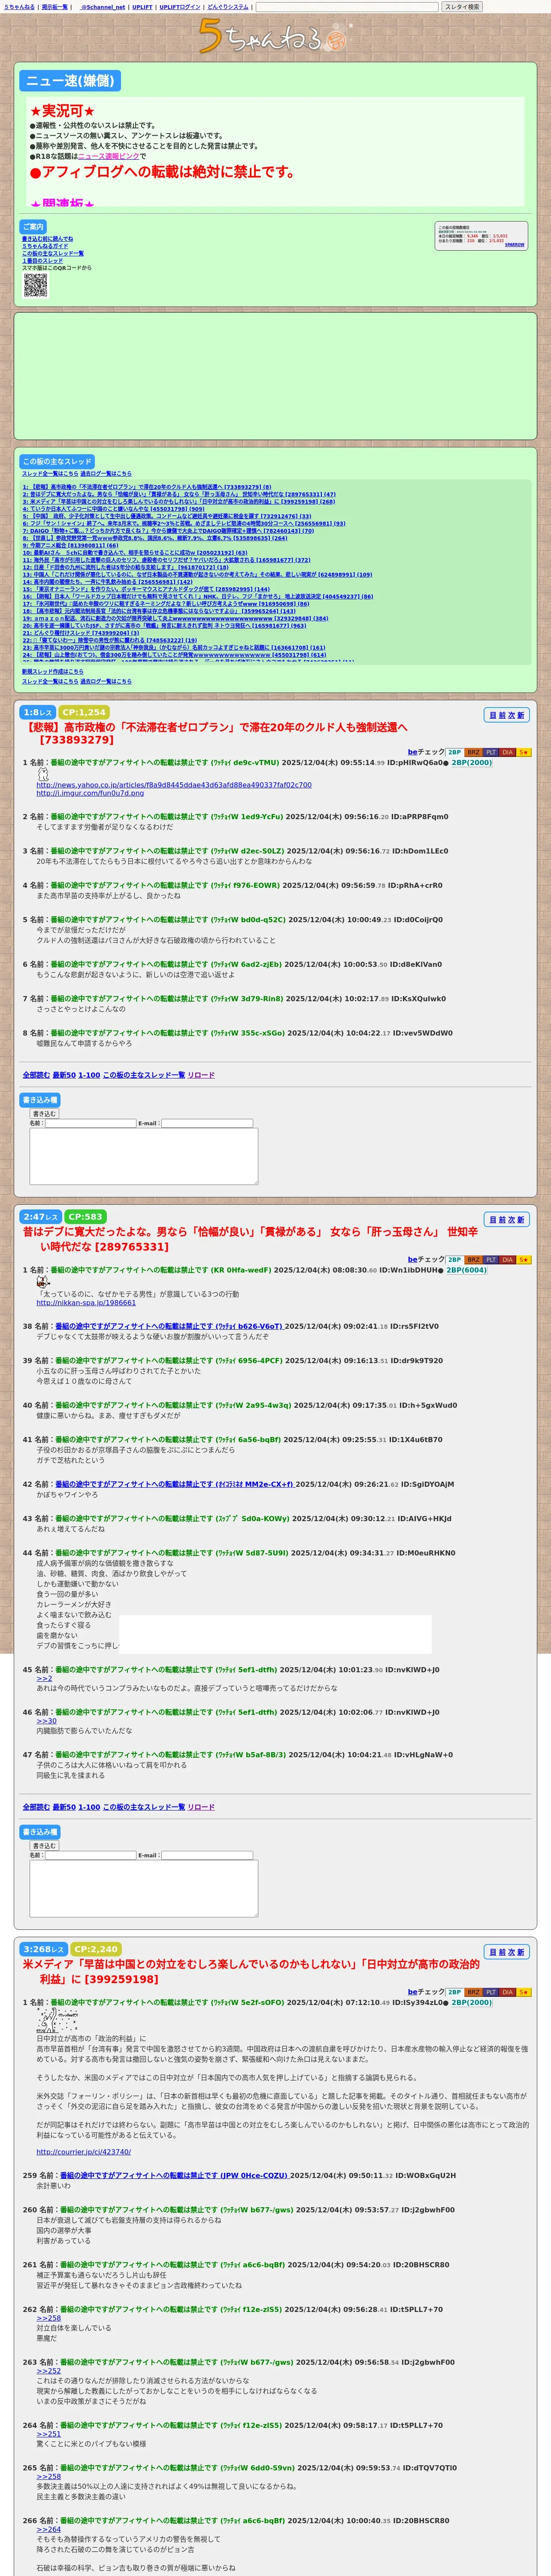Viewport: 551px width, 2576px height.
Task: Click the Shift_JIS art avatar in thread 1 post 1
Action: click(x=43, y=774)
